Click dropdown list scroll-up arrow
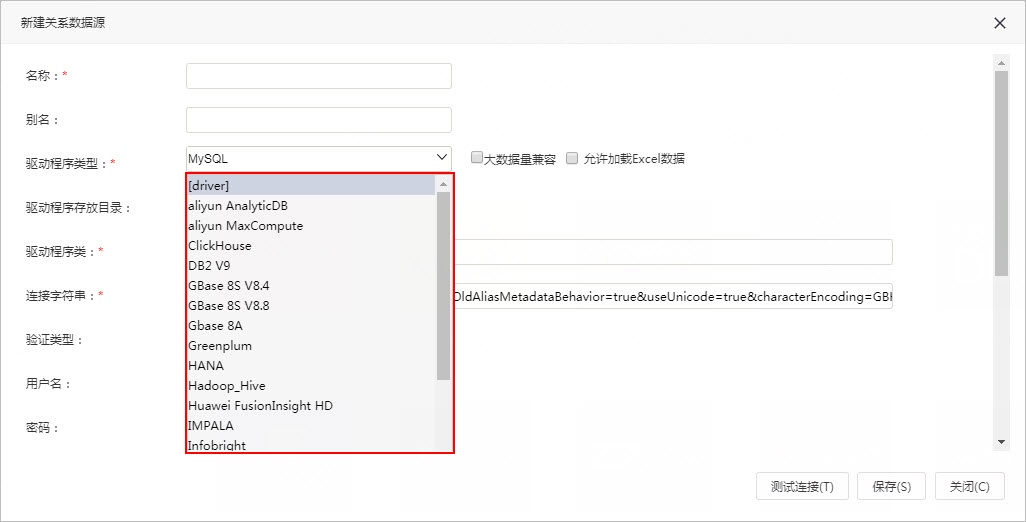The height and width of the screenshot is (522, 1026). click(x=443, y=184)
